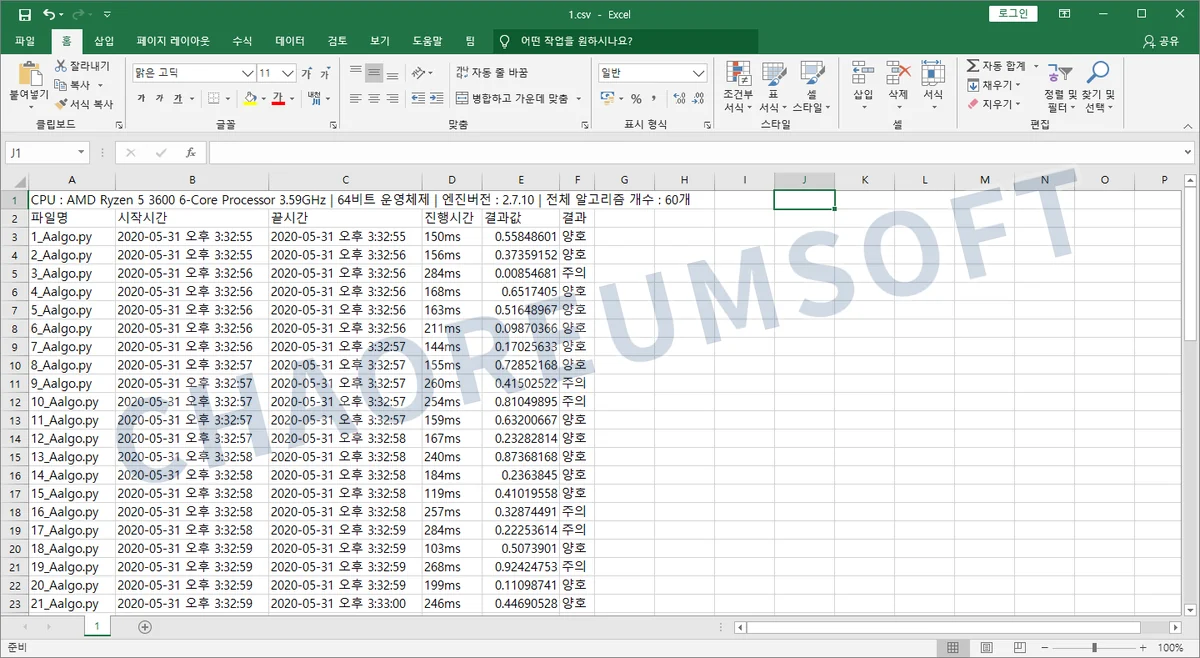Center-align text horizontally
1200x658 pixels.
(x=373, y=99)
